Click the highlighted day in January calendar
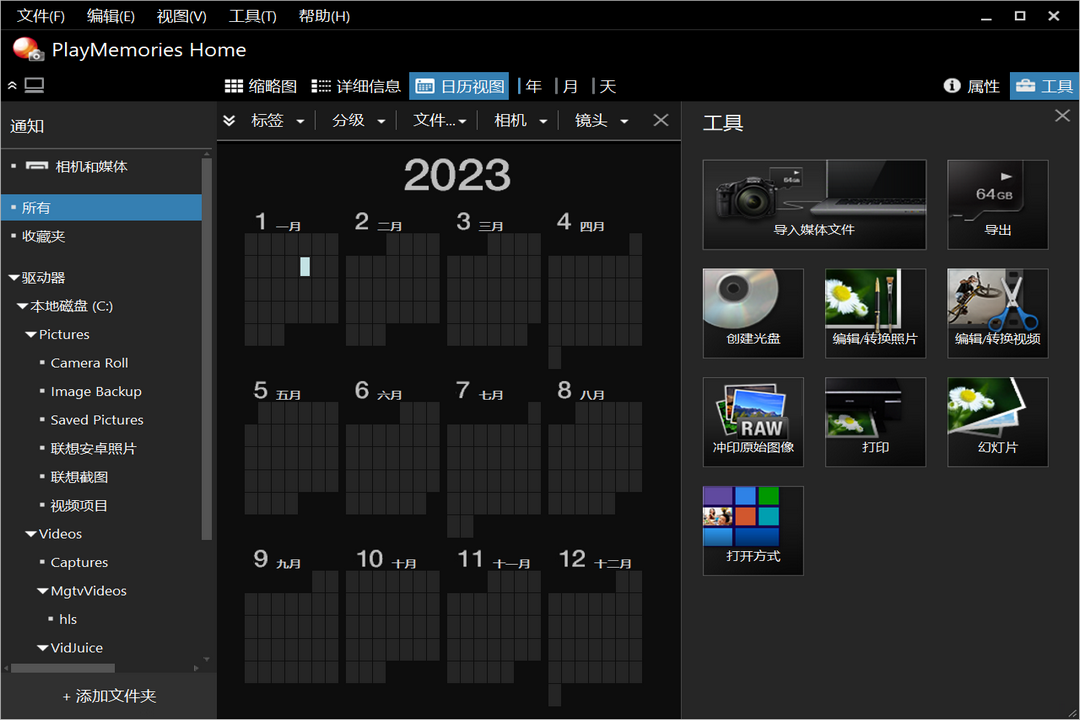 (305, 266)
